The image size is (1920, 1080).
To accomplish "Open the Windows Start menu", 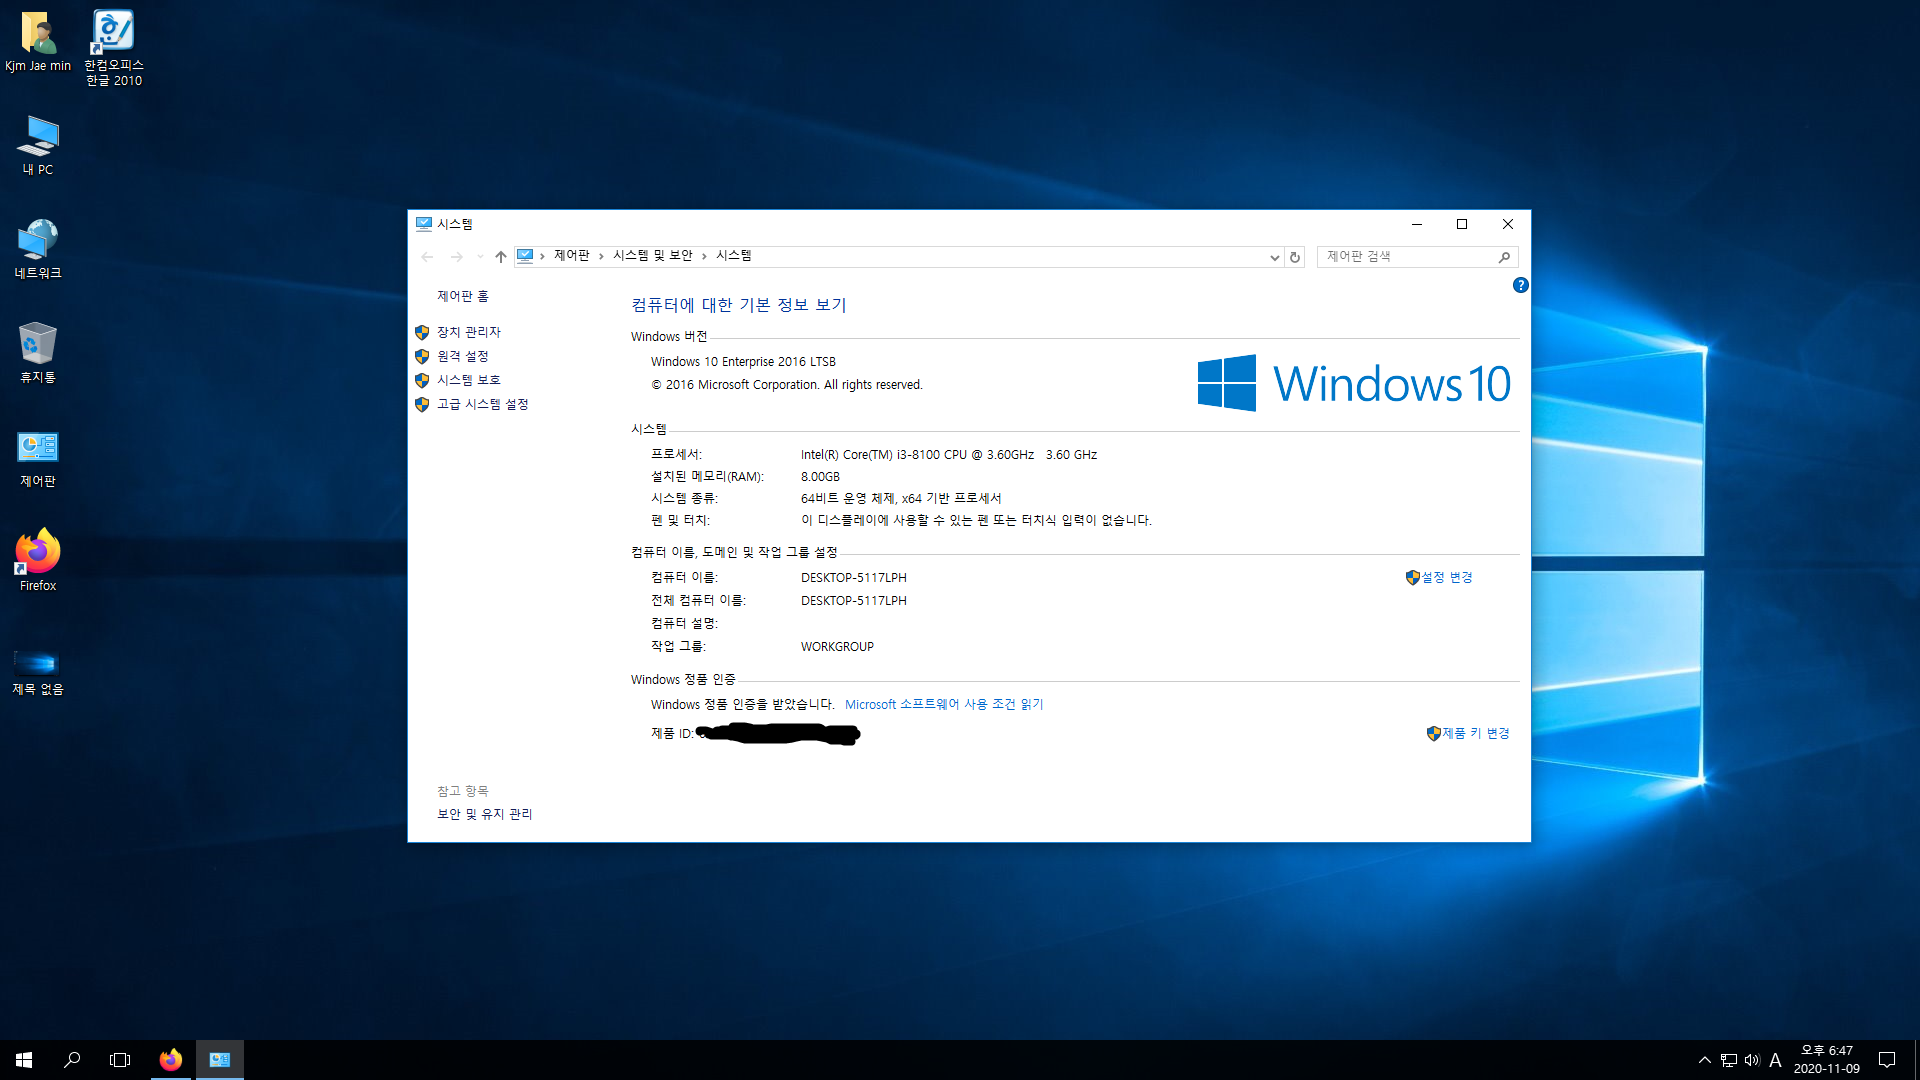I will pyautogui.click(x=24, y=1060).
